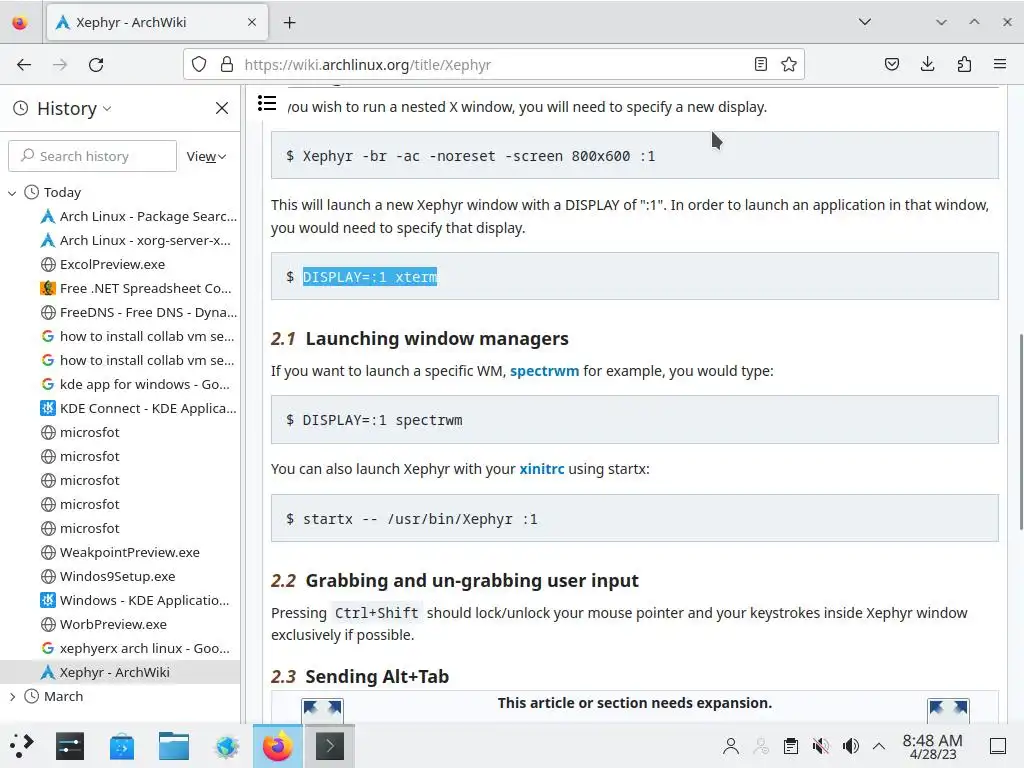This screenshot has width=1024, height=768.
Task: Click the startx /usr/bin/Xephyr command text
Action: pyautogui.click(x=420, y=519)
